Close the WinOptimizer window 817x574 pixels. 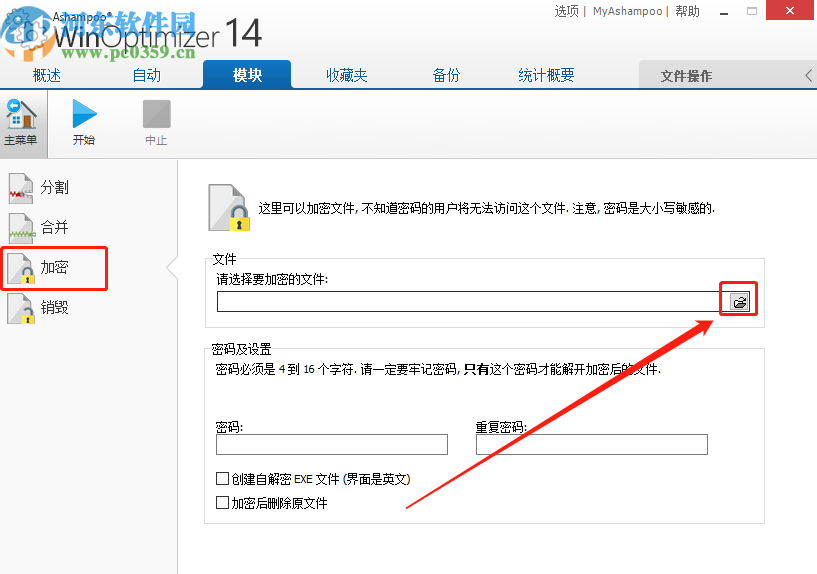[x=790, y=10]
